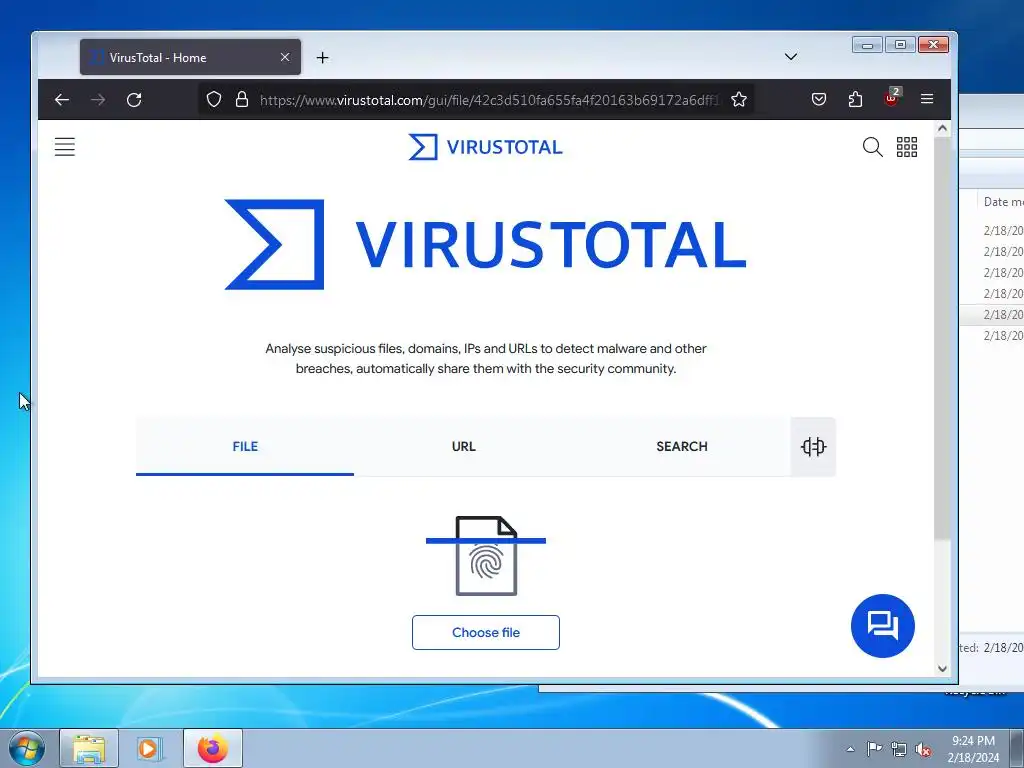
Task: Show hidden tray icons arrow
Action: (x=850, y=749)
